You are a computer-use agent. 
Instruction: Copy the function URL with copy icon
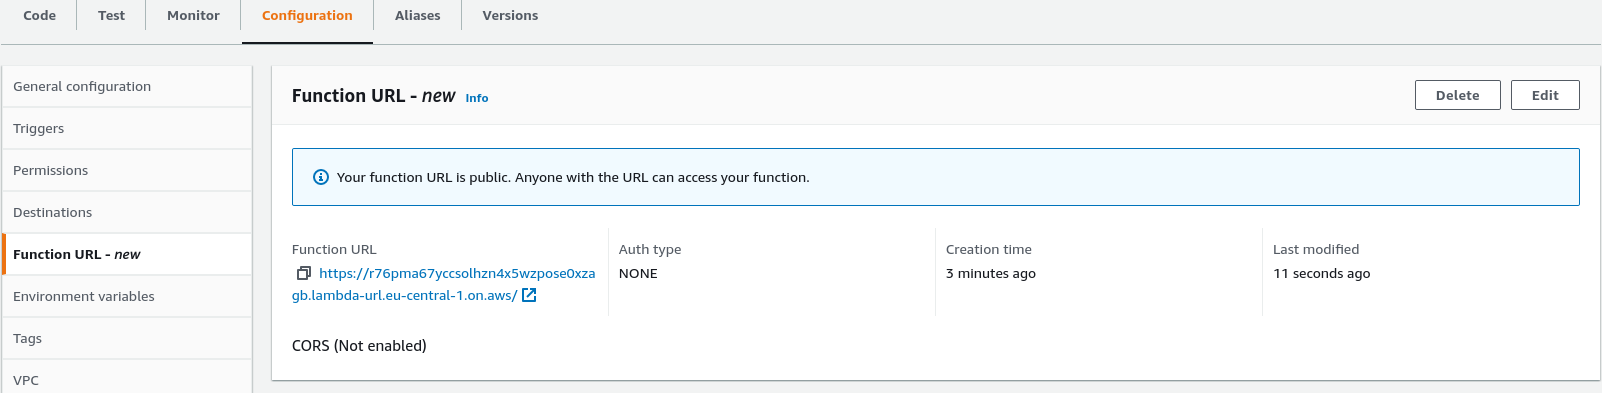tap(304, 273)
